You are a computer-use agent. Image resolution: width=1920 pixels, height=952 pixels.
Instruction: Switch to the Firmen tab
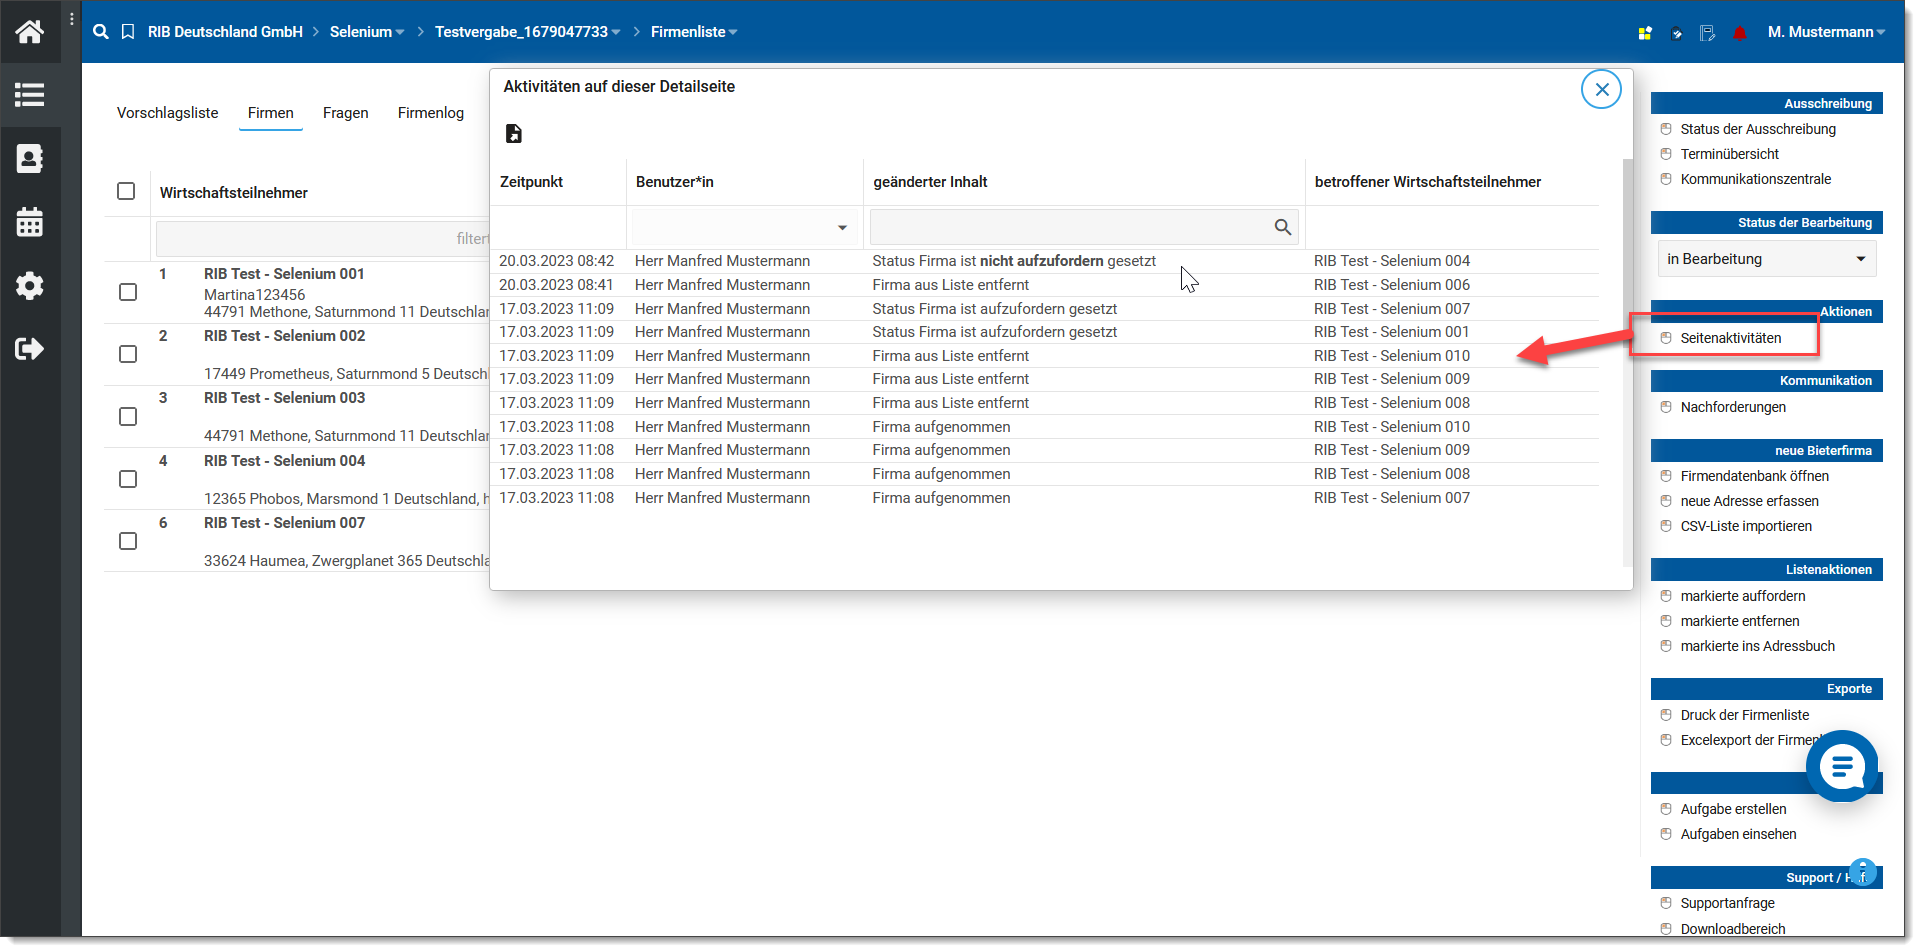[x=270, y=113]
